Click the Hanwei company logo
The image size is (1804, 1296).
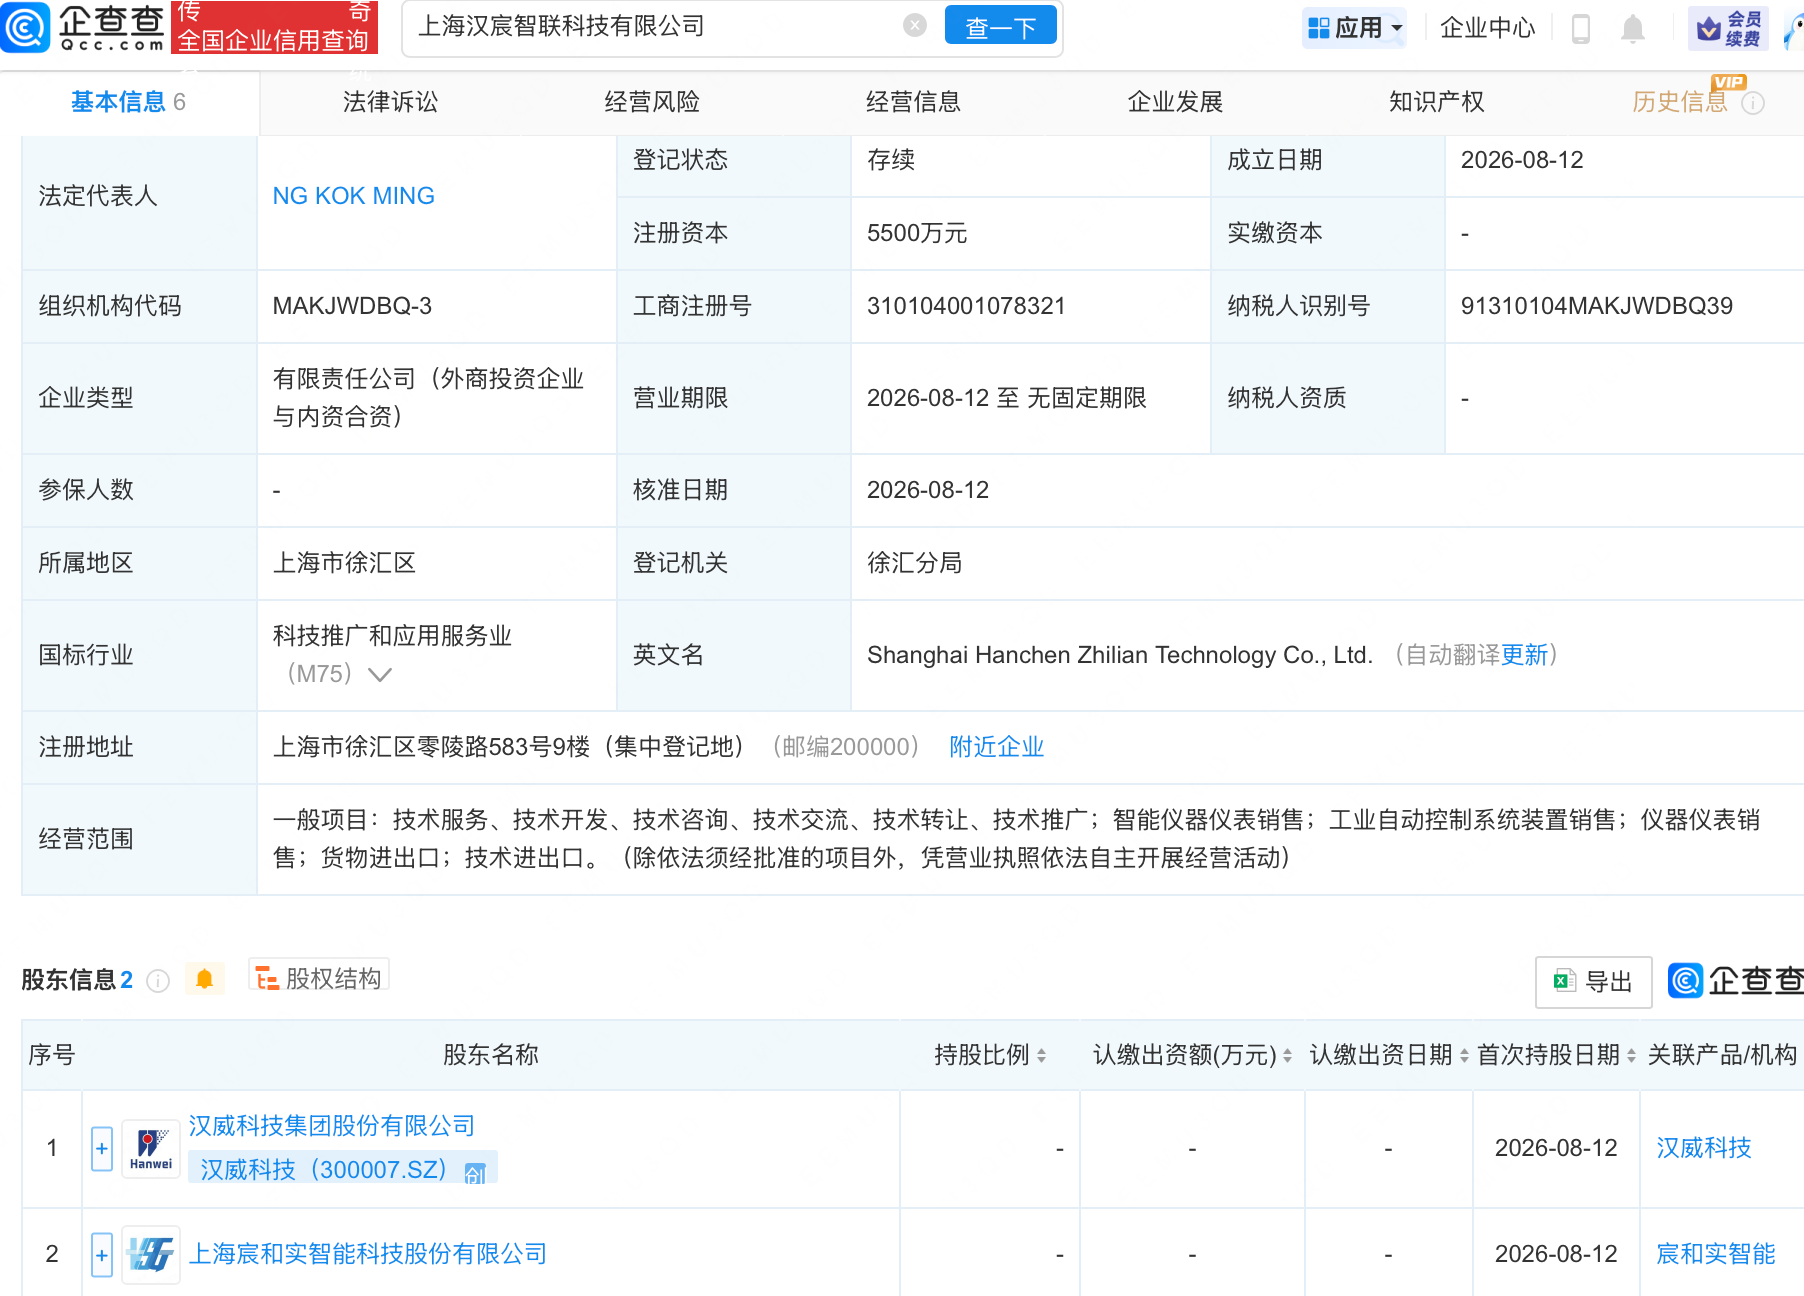151,1149
